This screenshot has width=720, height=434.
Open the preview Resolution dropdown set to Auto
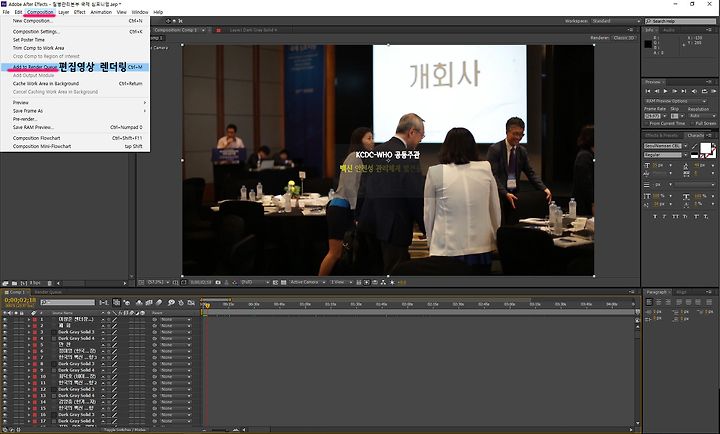(x=701, y=116)
